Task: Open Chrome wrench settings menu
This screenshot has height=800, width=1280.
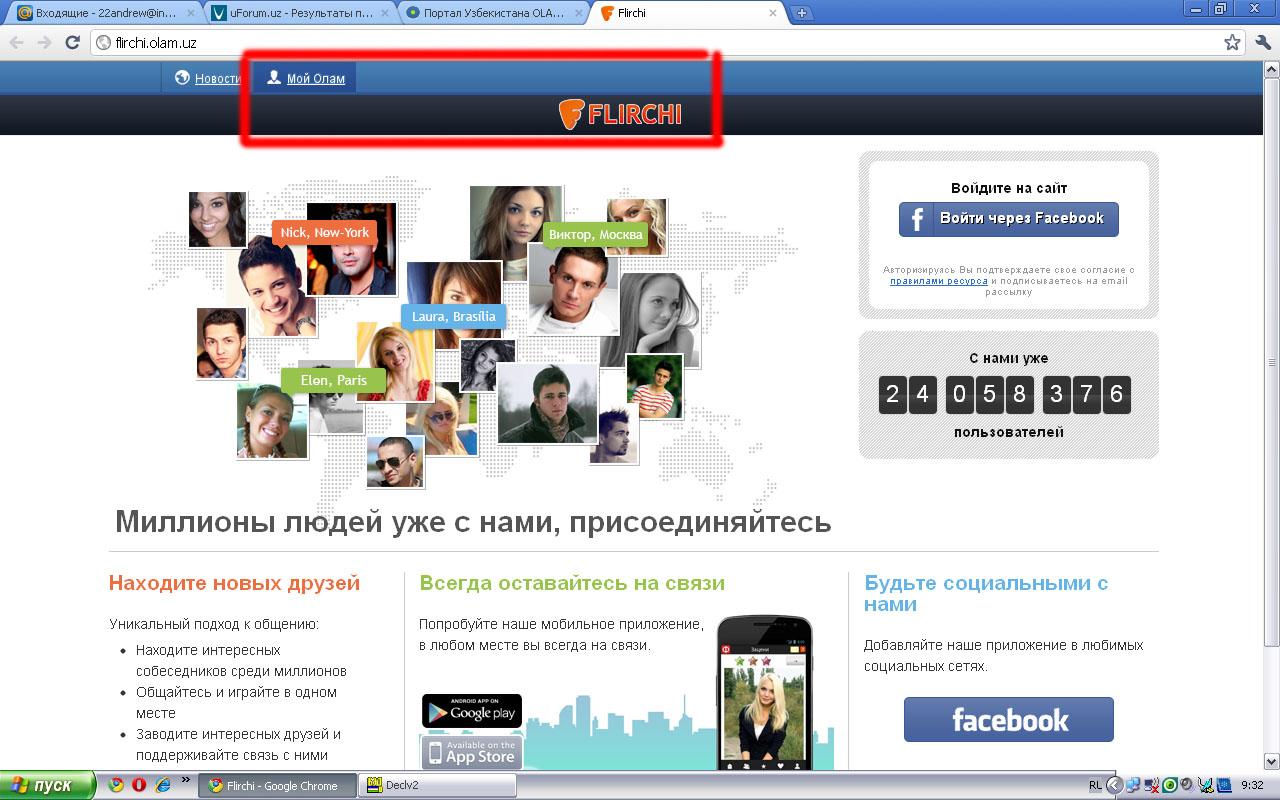Action: tap(1262, 42)
